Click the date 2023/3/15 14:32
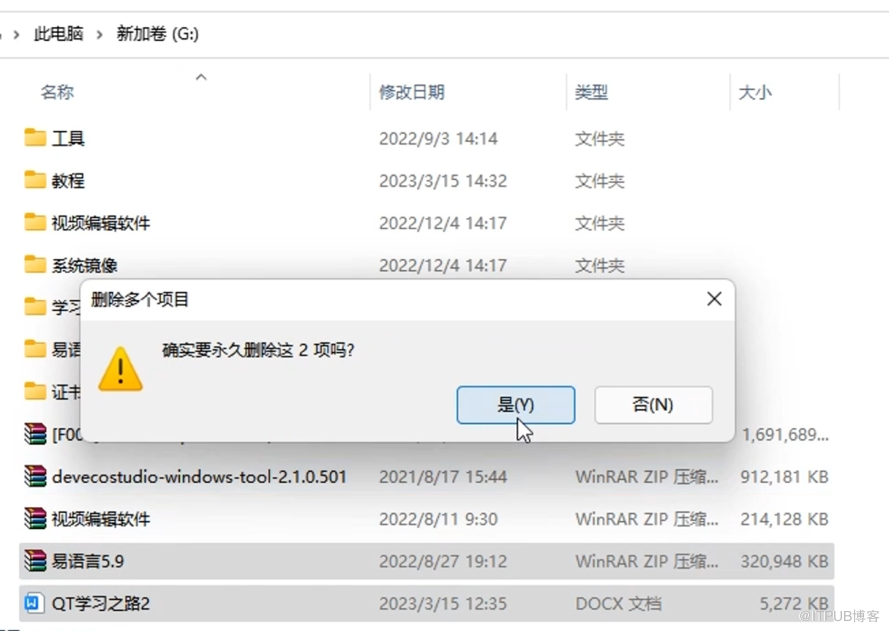 pos(443,181)
